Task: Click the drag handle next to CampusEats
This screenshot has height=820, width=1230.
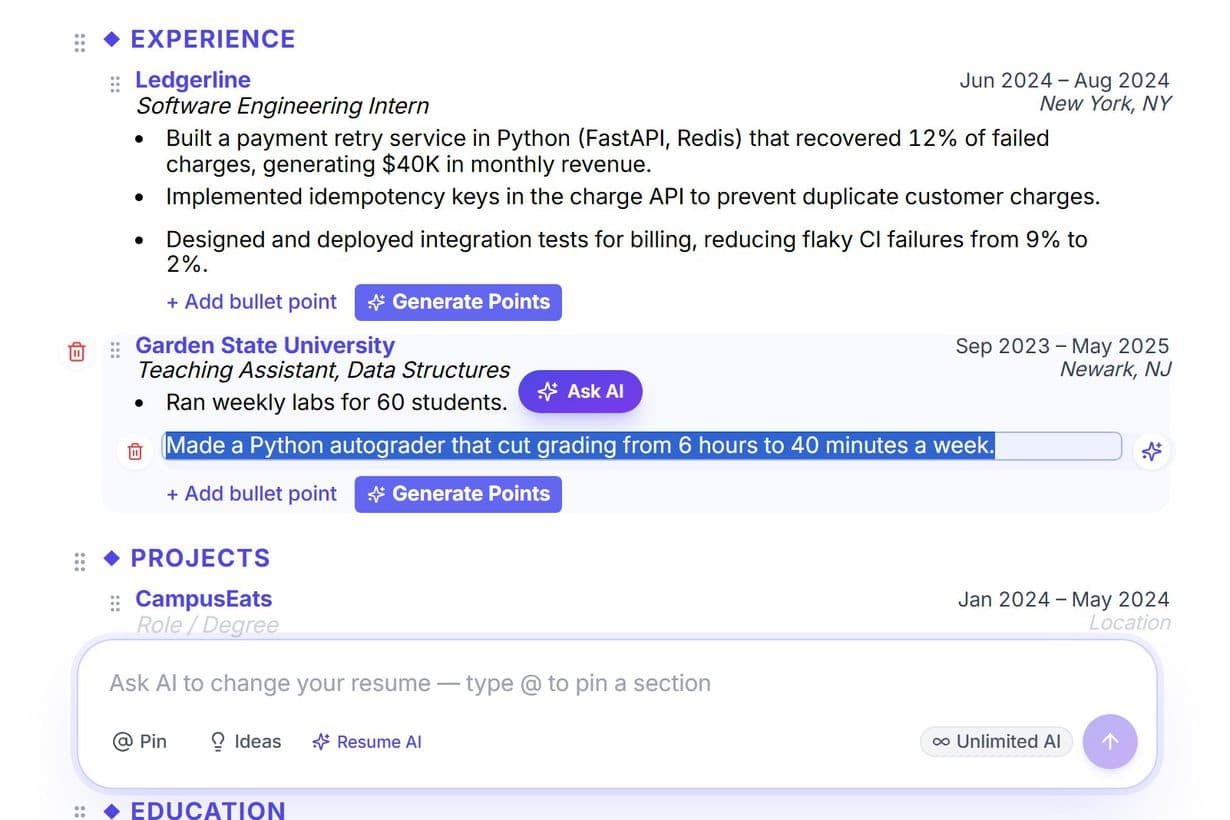Action: coord(115,603)
